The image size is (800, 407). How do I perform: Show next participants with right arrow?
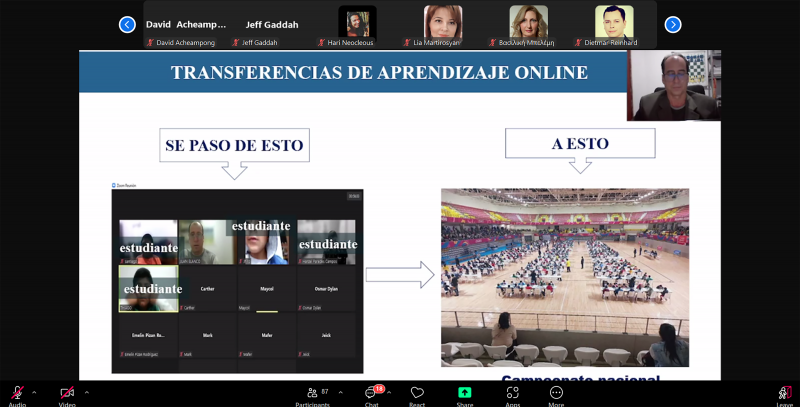[673, 24]
